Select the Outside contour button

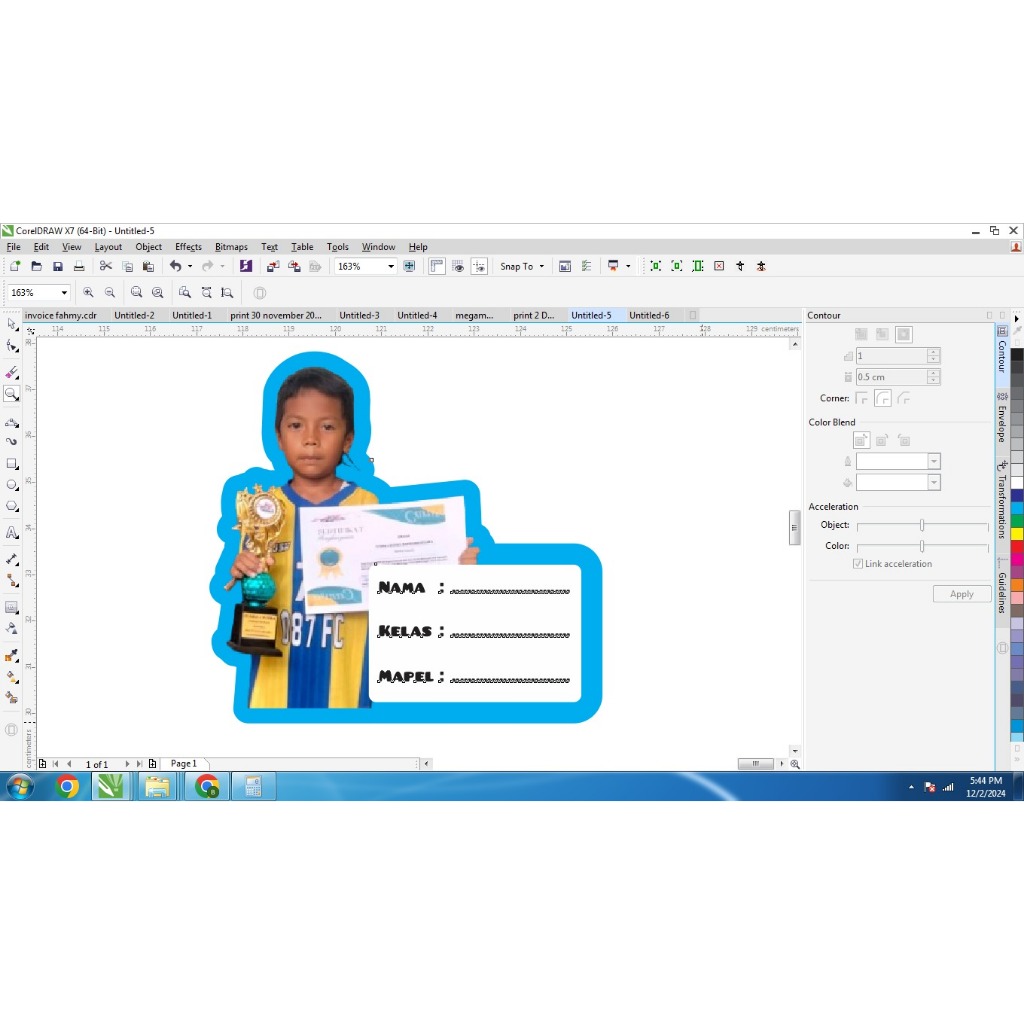[903, 334]
